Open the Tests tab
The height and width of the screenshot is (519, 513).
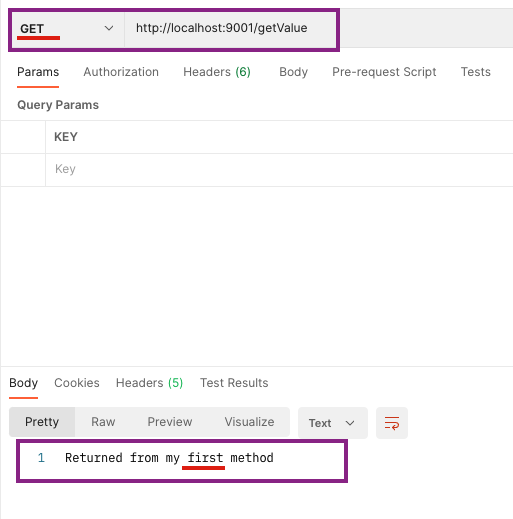(476, 72)
